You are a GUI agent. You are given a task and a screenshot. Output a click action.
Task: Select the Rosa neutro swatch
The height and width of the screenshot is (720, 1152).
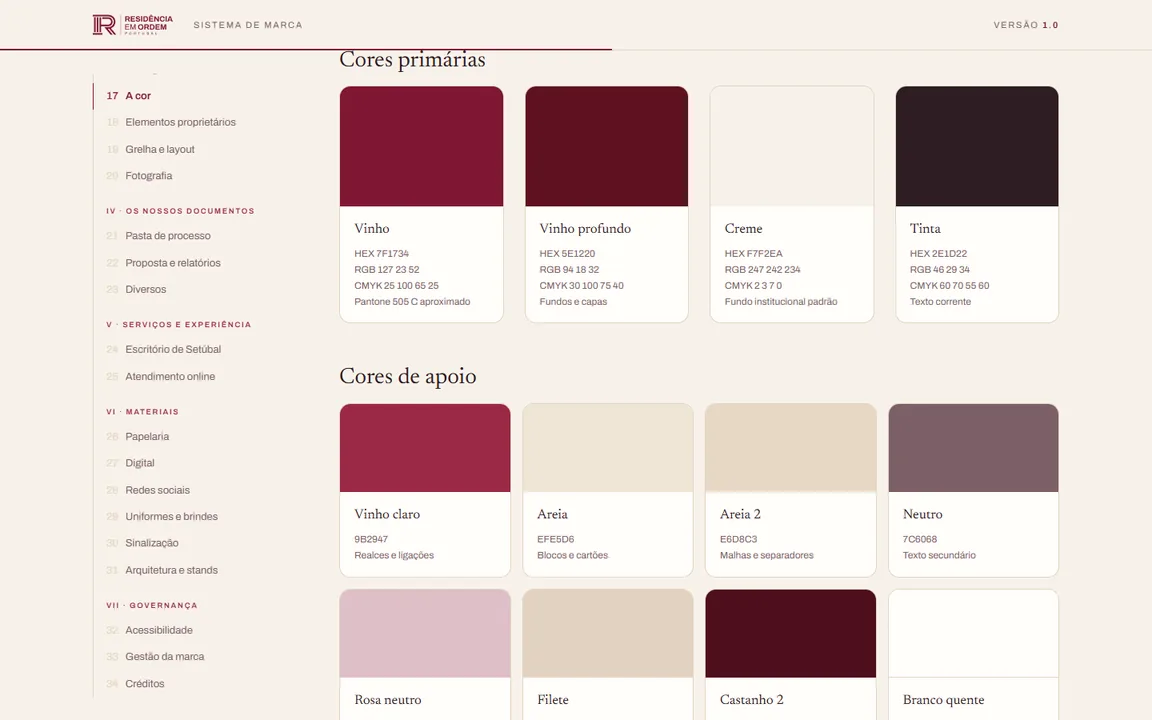click(425, 633)
